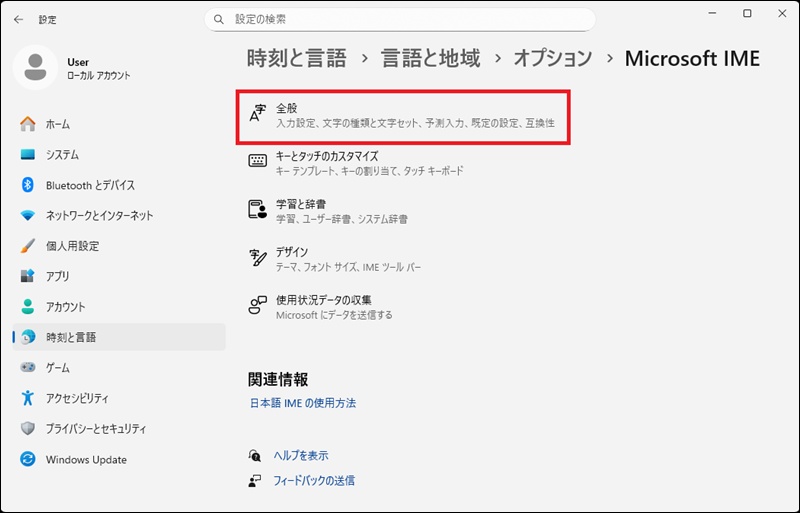
Task: Open the システム settings category
Action: [x=62, y=155]
